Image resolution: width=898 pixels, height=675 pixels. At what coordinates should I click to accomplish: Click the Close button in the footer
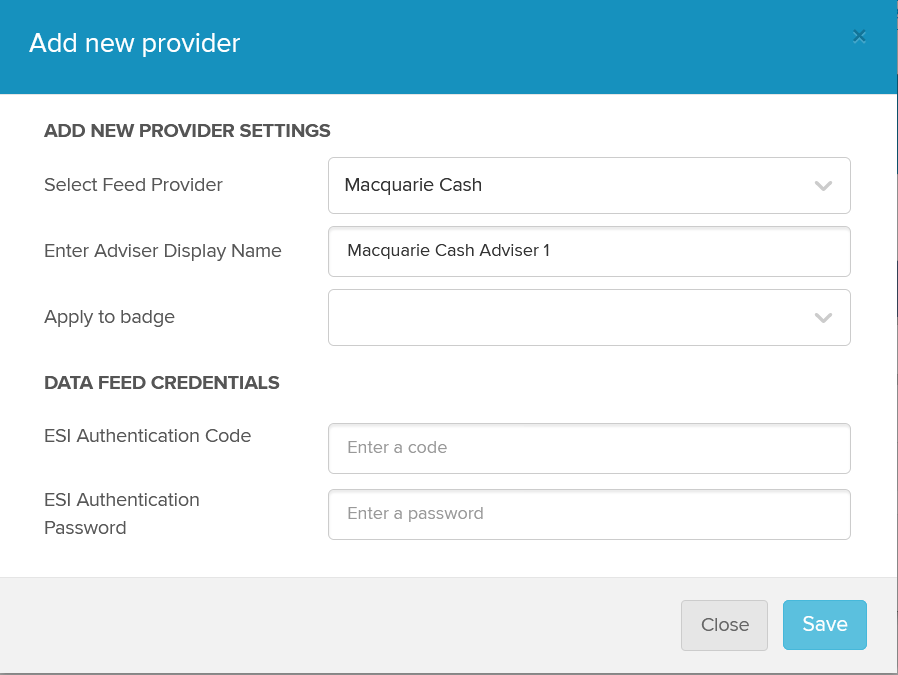[724, 625]
